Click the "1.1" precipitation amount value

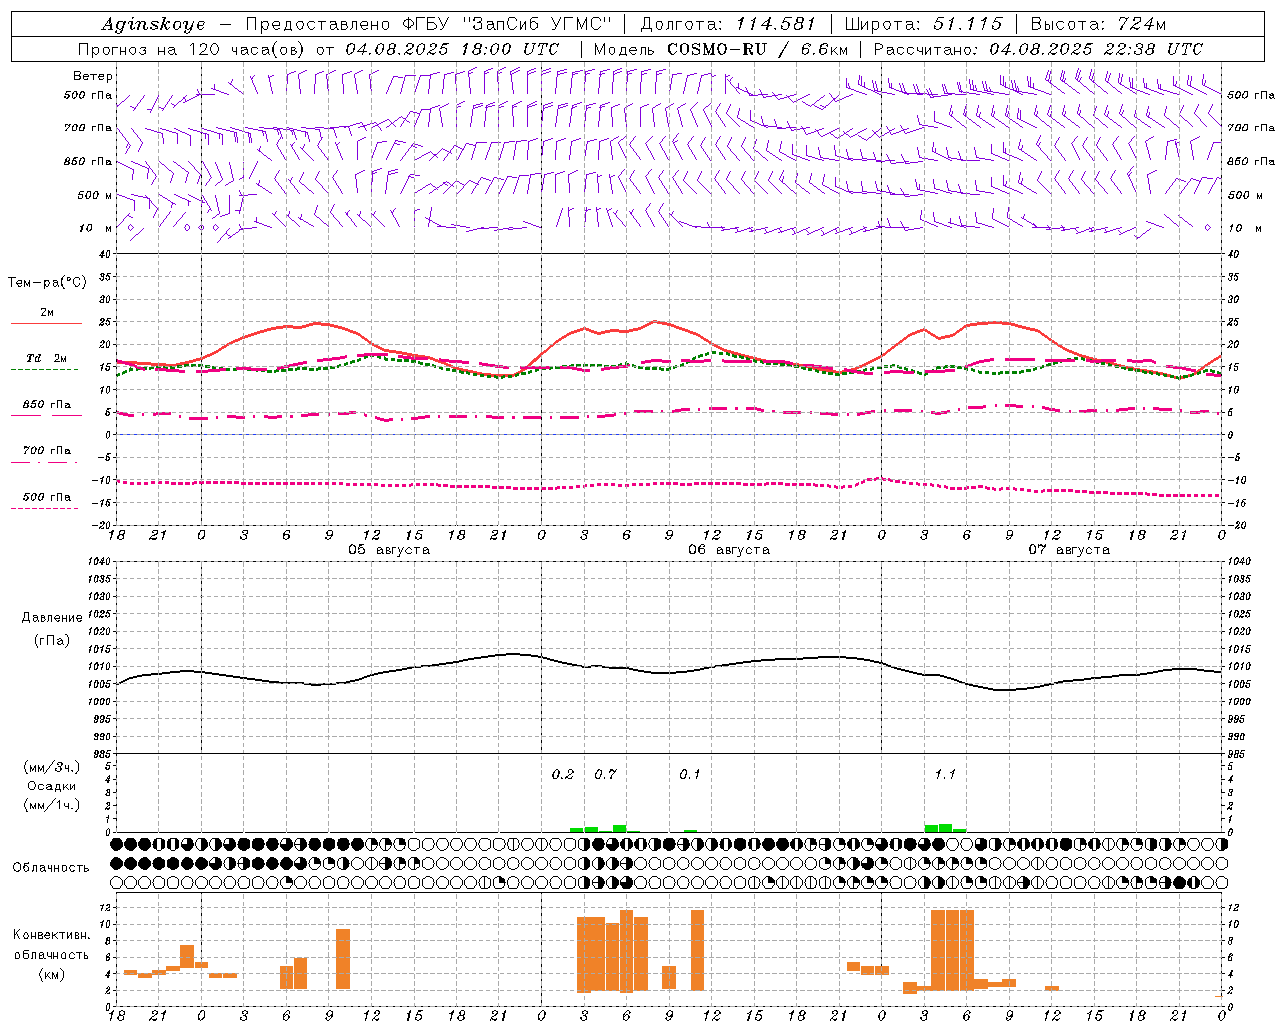coord(945,774)
